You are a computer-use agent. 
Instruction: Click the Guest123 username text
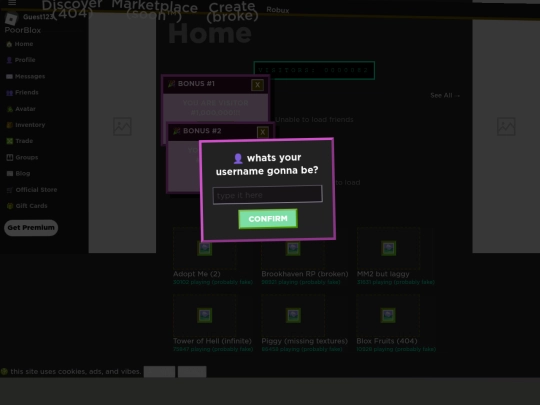pos(38,17)
